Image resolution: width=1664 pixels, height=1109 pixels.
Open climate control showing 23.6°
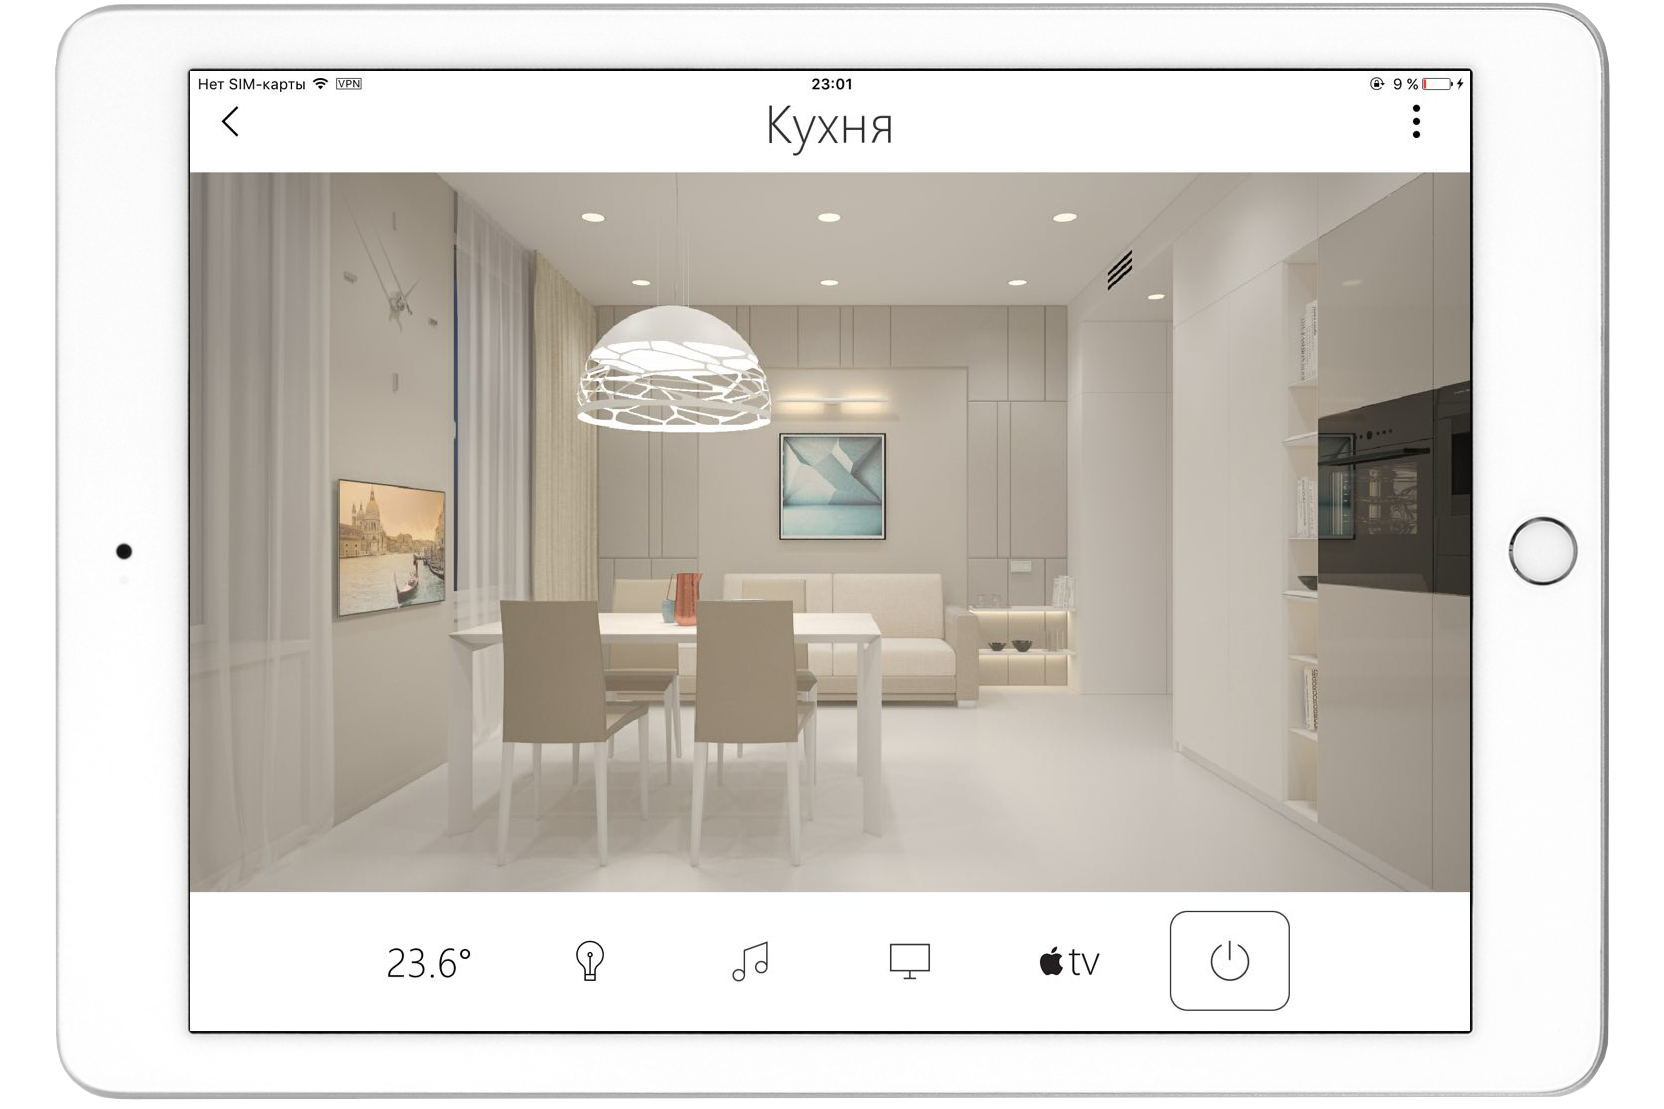pos(429,962)
